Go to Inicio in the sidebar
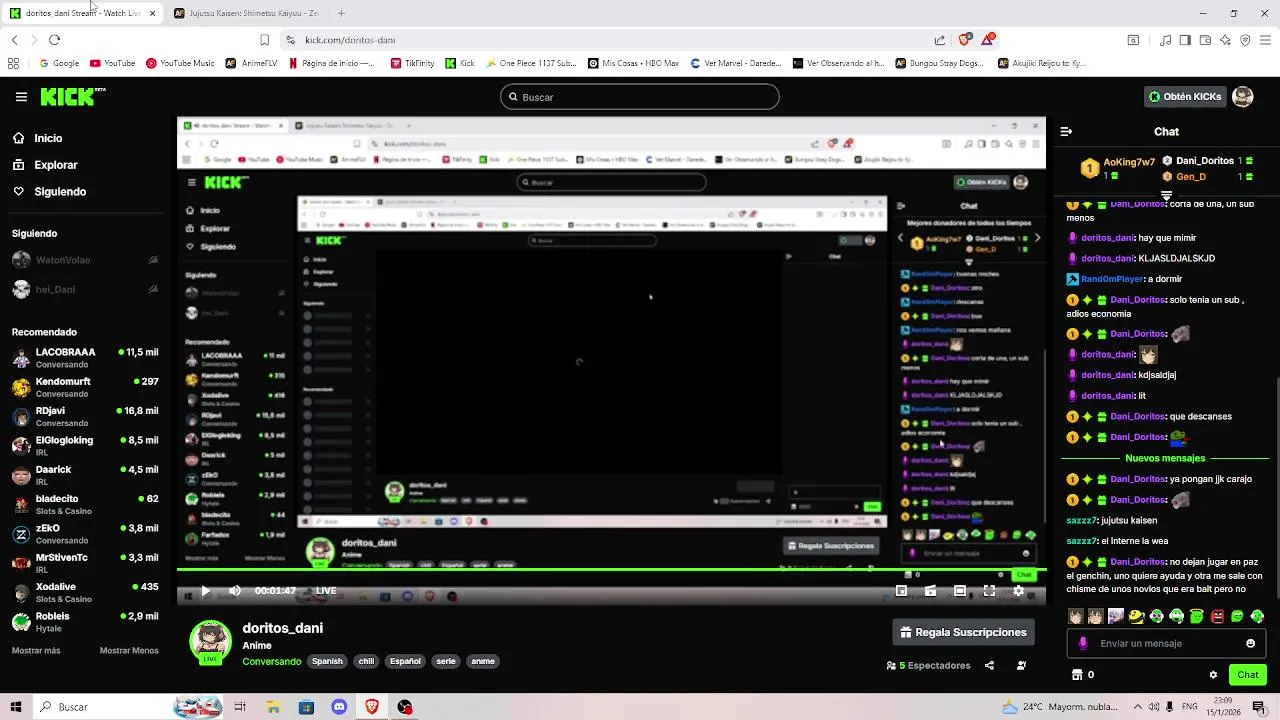The image size is (1280, 720). click(48, 138)
